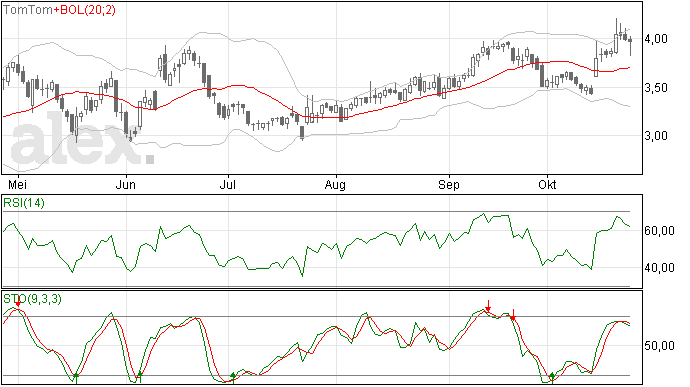
Task: Click the 4,00 price axis value
Action: [x=656, y=39]
